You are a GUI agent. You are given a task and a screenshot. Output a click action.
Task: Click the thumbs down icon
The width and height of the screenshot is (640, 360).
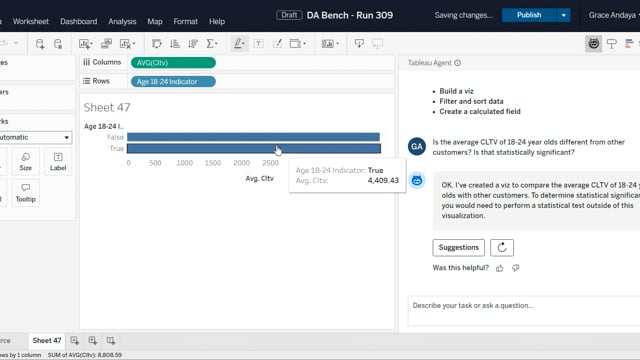click(516, 268)
